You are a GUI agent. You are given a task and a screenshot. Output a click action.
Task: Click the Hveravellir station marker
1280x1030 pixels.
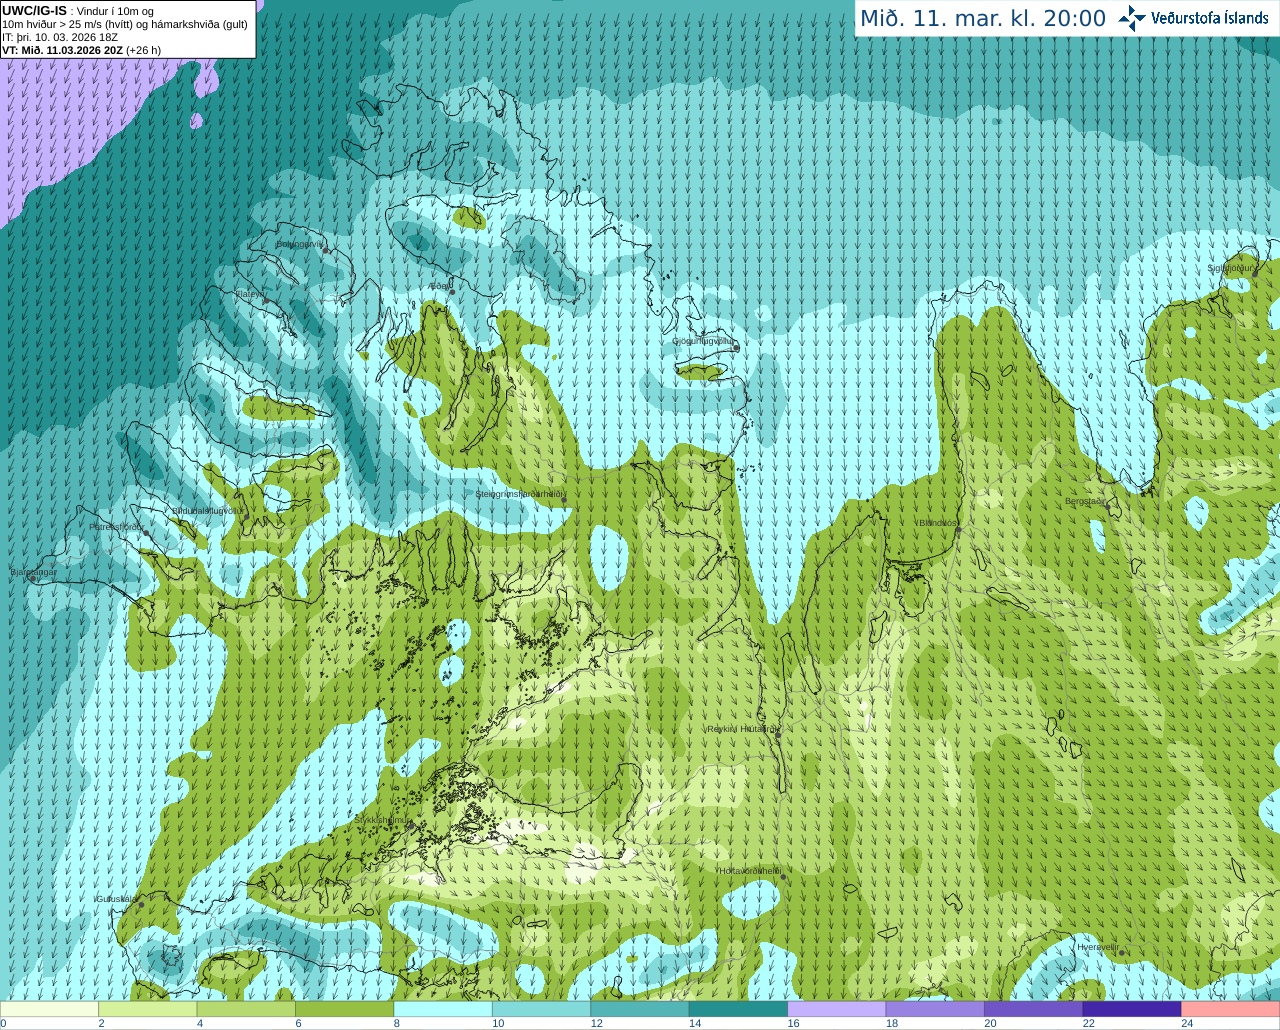(x=1121, y=953)
